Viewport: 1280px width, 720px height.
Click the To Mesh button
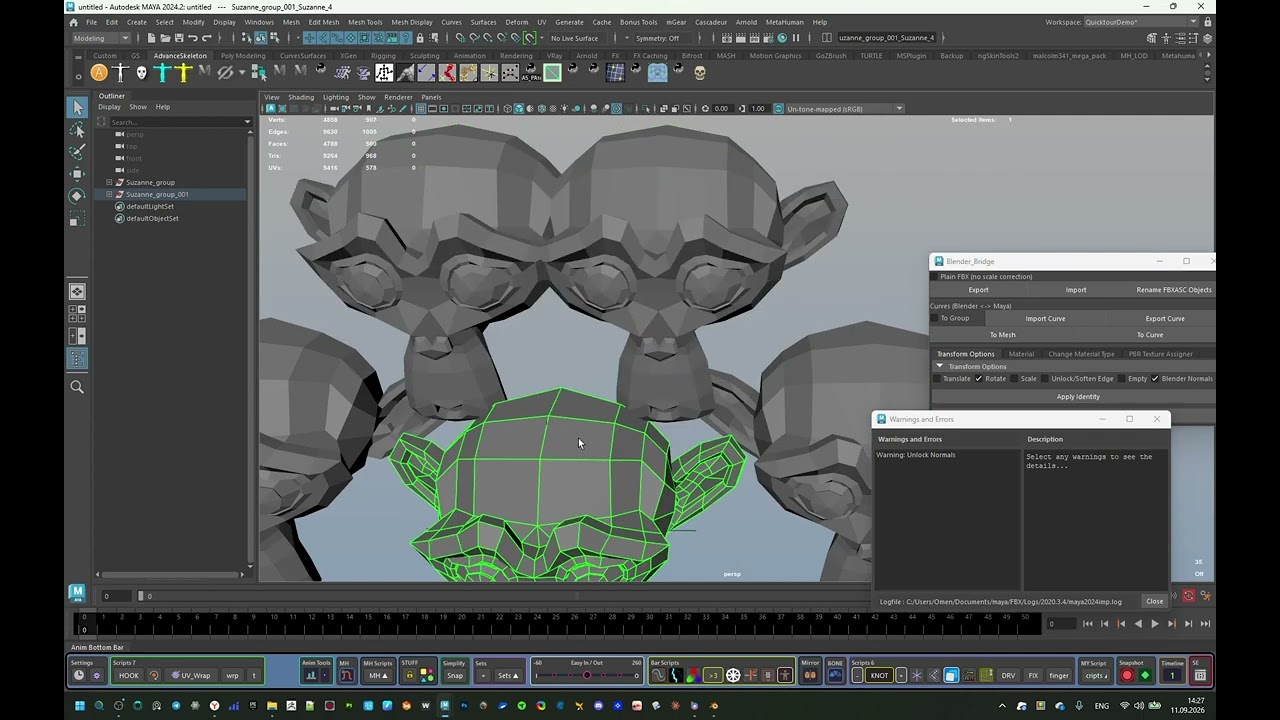[1002, 335]
